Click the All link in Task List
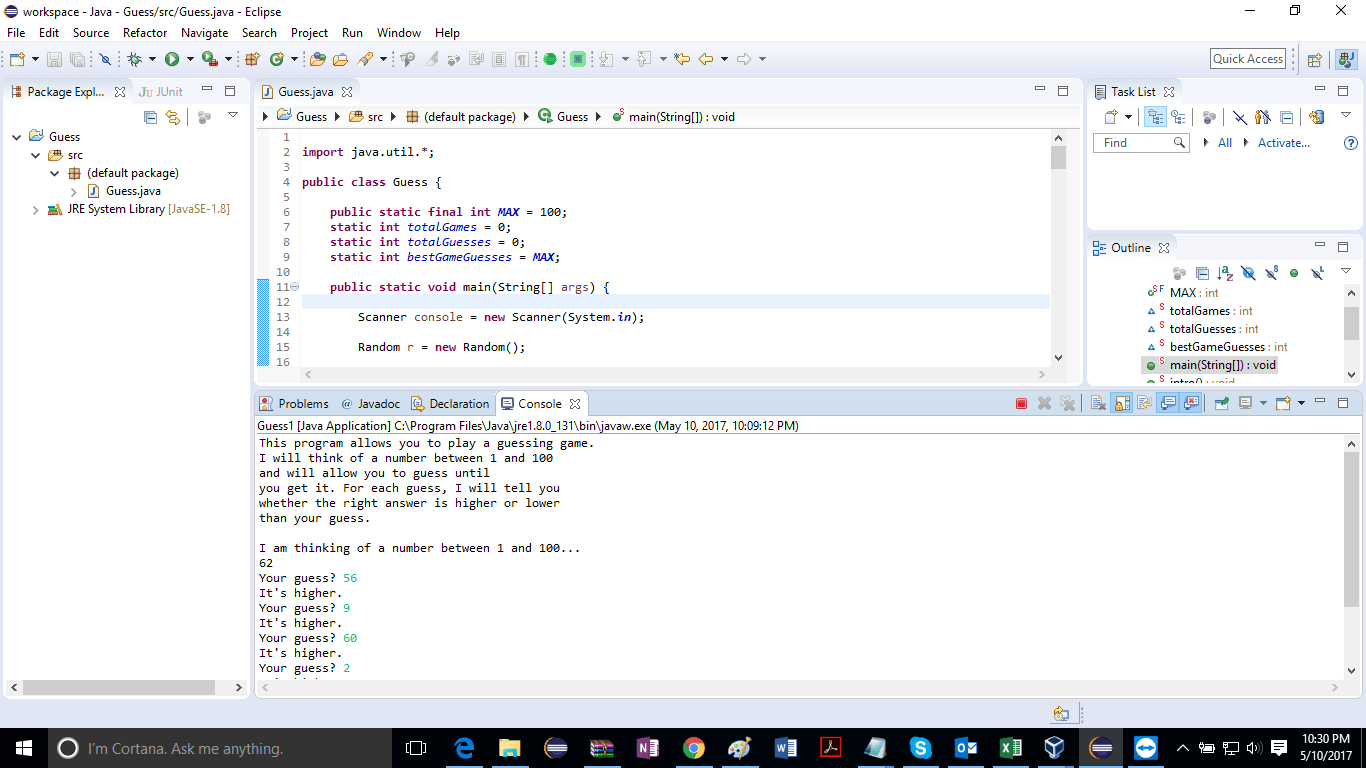The image size is (1366, 768). (1225, 143)
